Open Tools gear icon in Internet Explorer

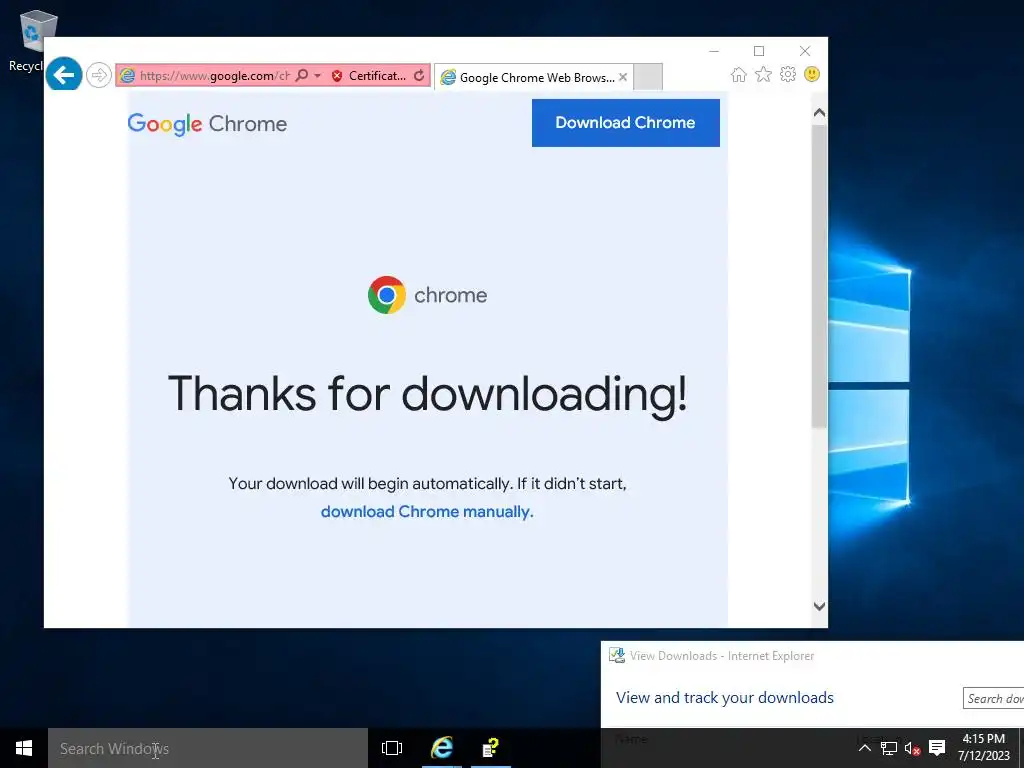788,74
